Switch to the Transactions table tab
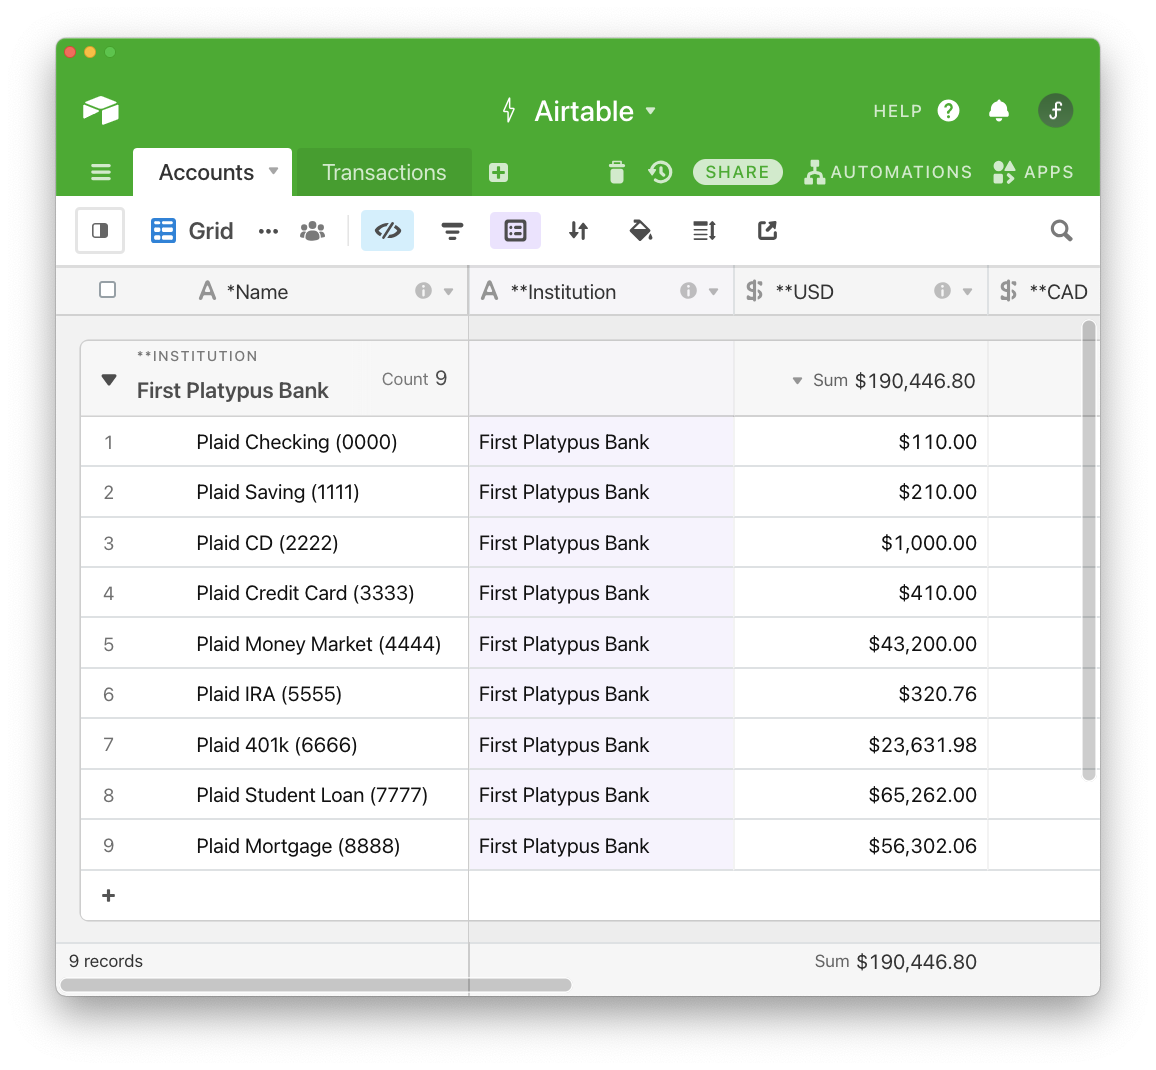Image resolution: width=1156 pixels, height=1070 pixels. click(384, 173)
